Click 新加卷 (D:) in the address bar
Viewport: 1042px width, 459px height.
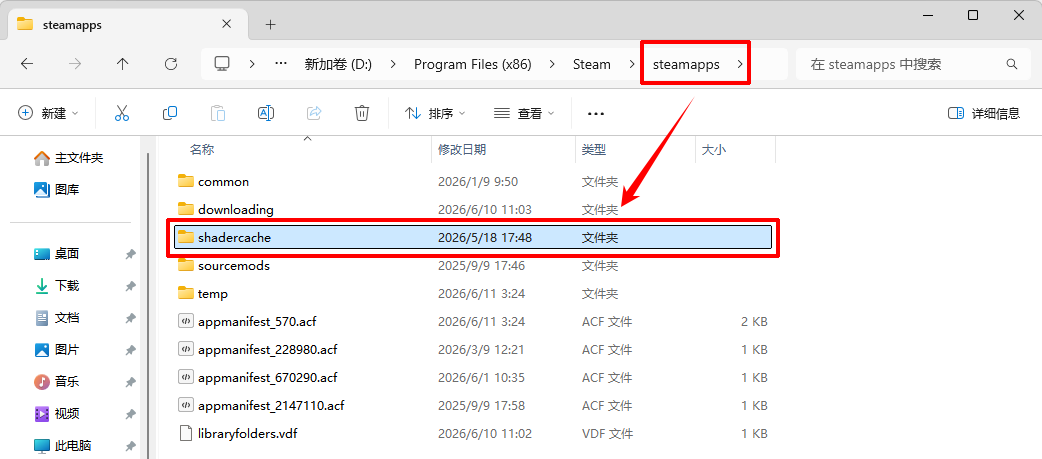pos(338,64)
